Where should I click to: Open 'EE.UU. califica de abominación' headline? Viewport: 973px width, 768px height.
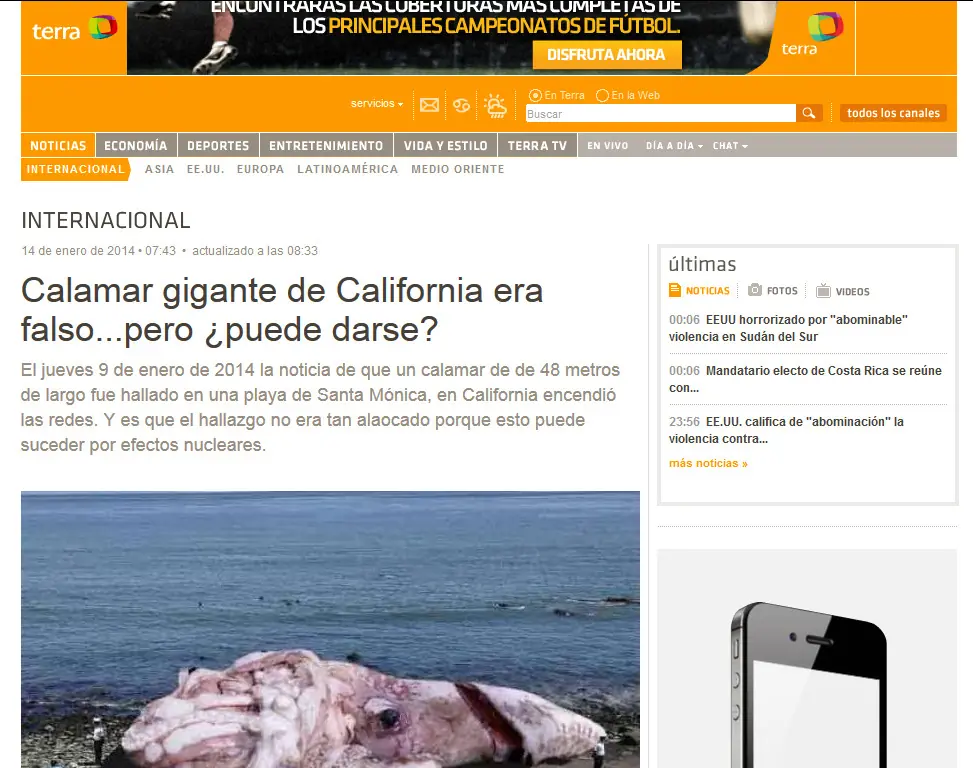[786, 430]
